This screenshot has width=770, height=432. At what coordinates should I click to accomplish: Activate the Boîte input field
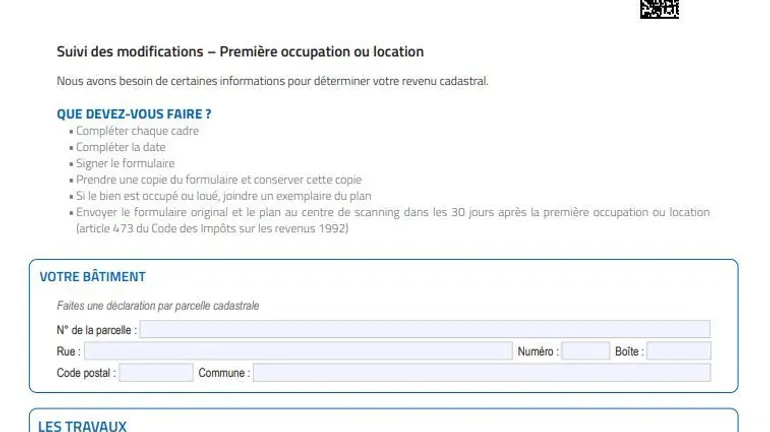click(x=678, y=351)
